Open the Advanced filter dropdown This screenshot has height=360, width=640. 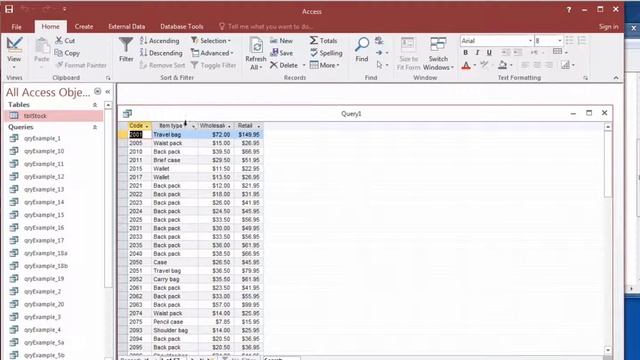point(212,53)
